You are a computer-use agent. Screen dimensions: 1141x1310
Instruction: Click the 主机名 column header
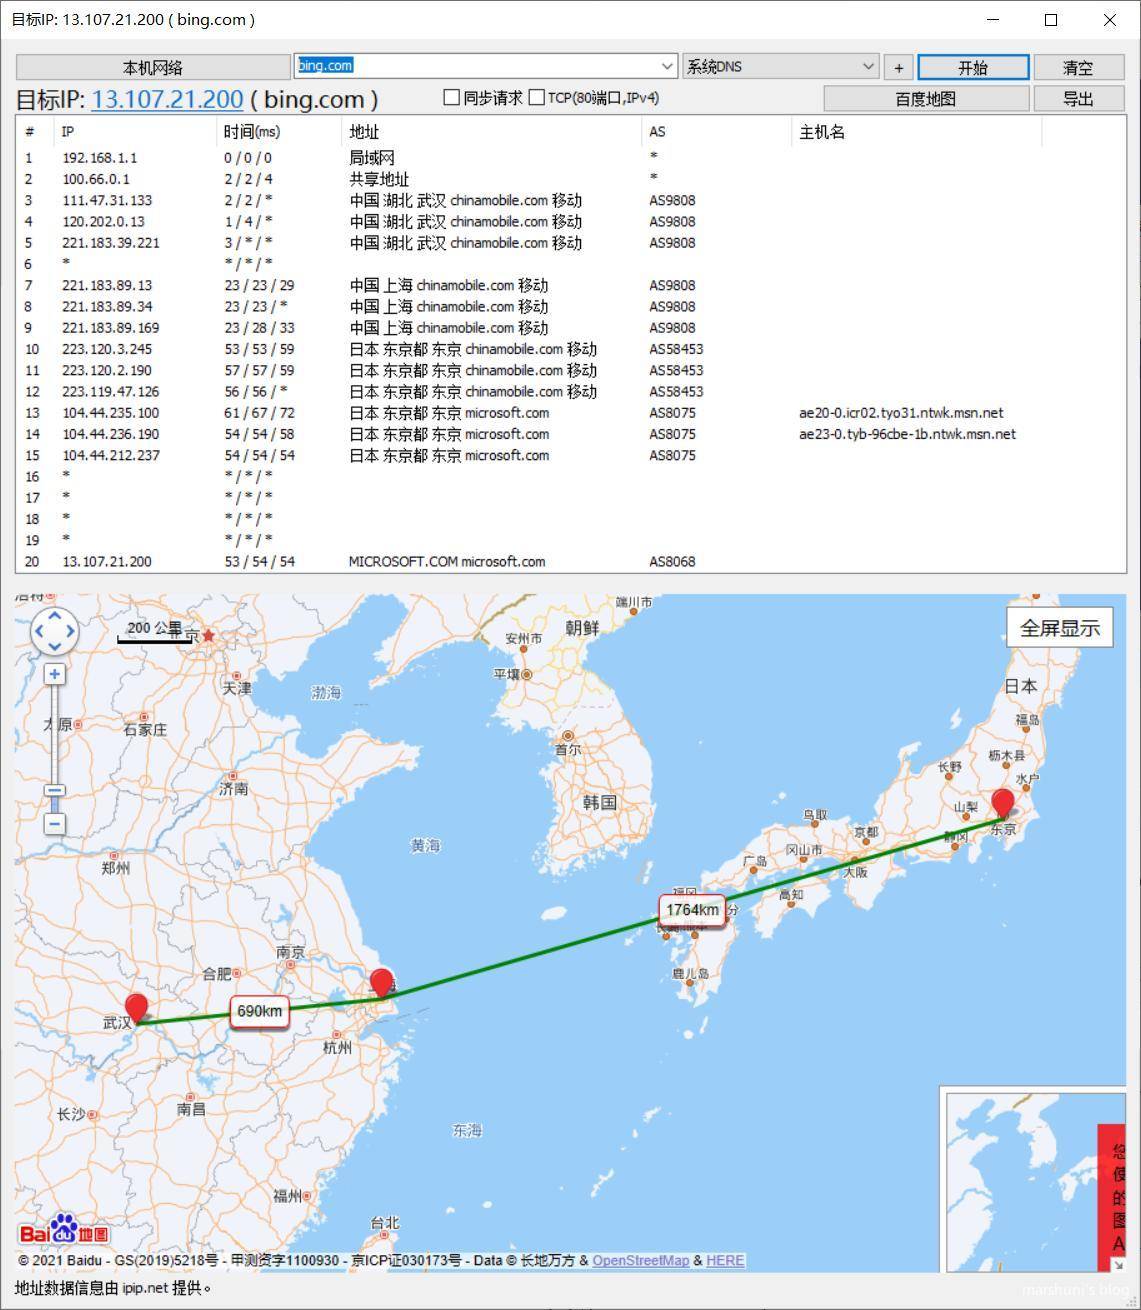pos(822,132)
